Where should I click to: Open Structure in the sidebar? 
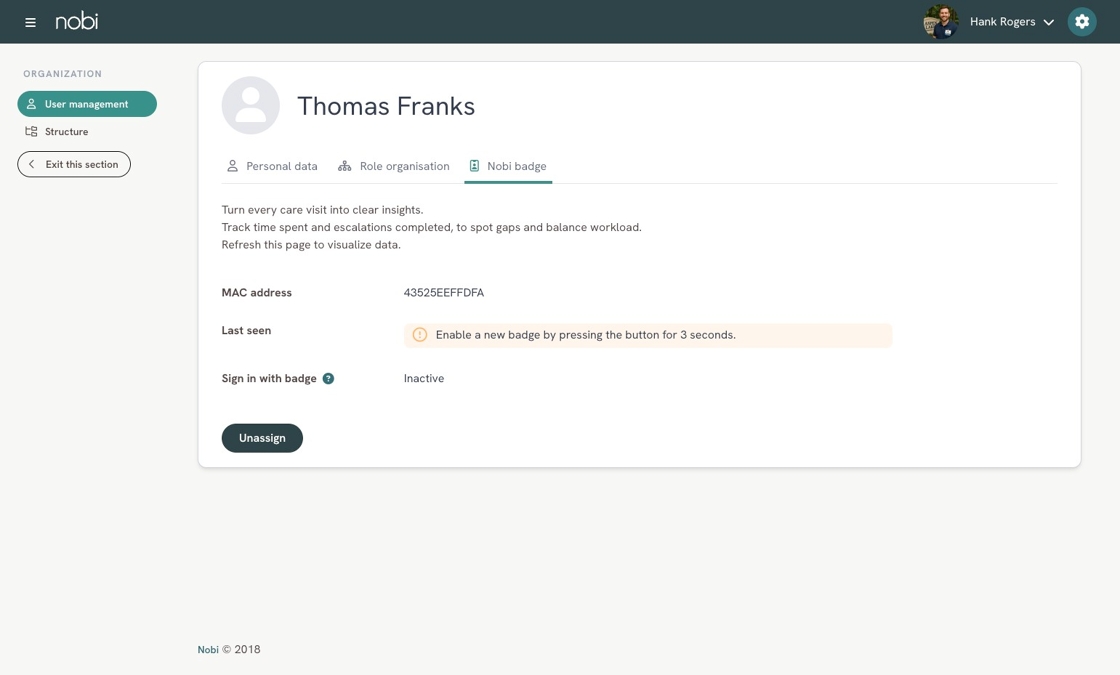click(66, 132)
